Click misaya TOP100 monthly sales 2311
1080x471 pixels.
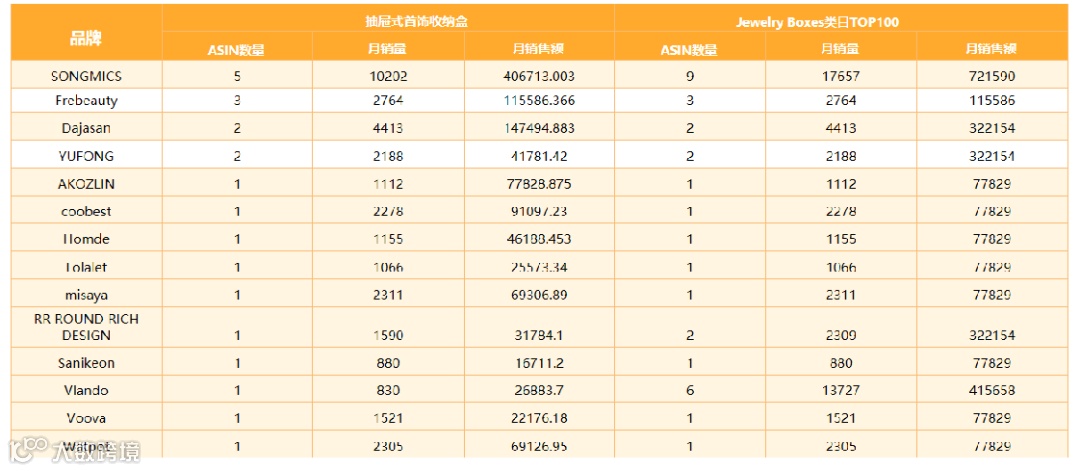pos(839,295)
